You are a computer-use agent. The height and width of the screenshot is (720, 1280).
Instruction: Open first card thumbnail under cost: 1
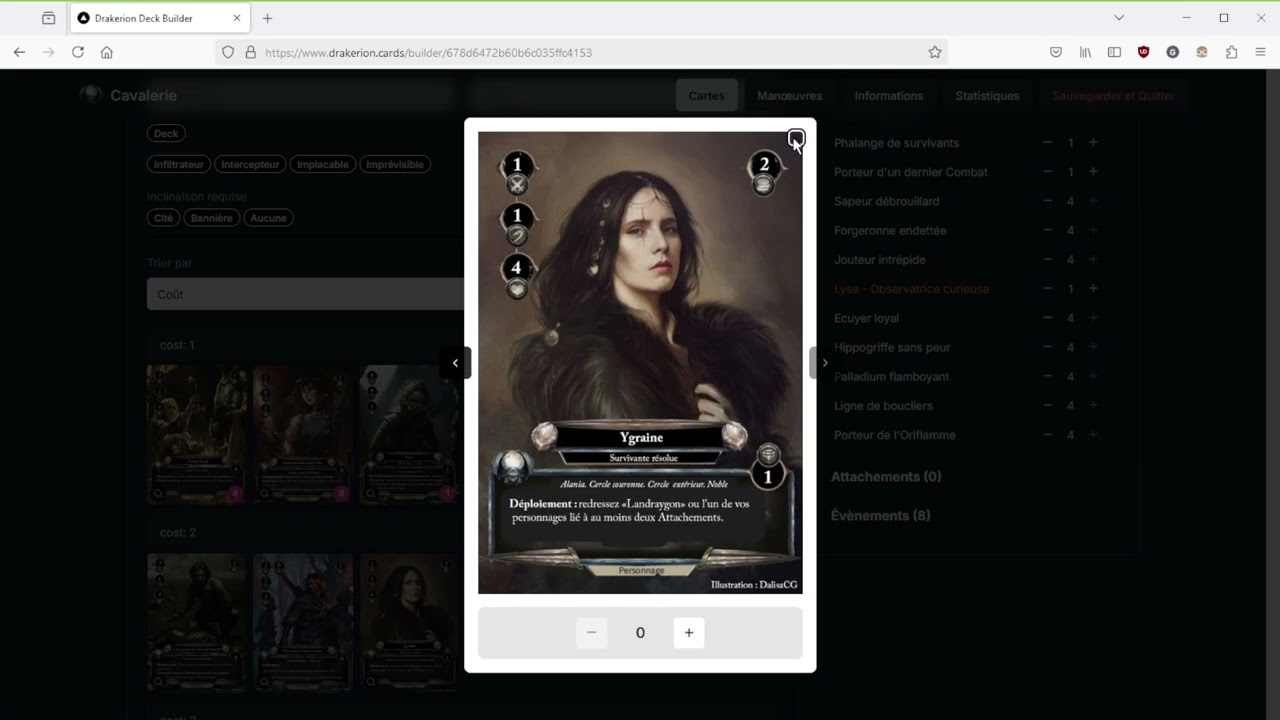click(x=197, y=434)
